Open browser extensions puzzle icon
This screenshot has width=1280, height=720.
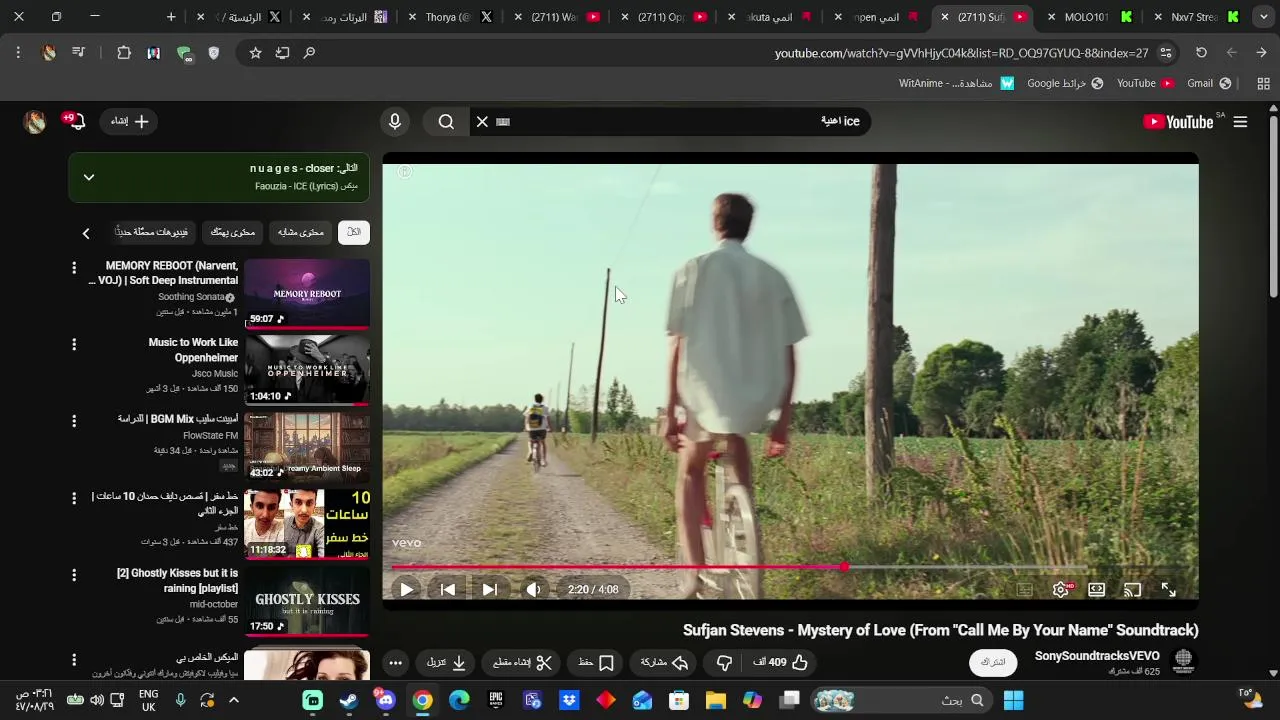click(x=124, y=53)
